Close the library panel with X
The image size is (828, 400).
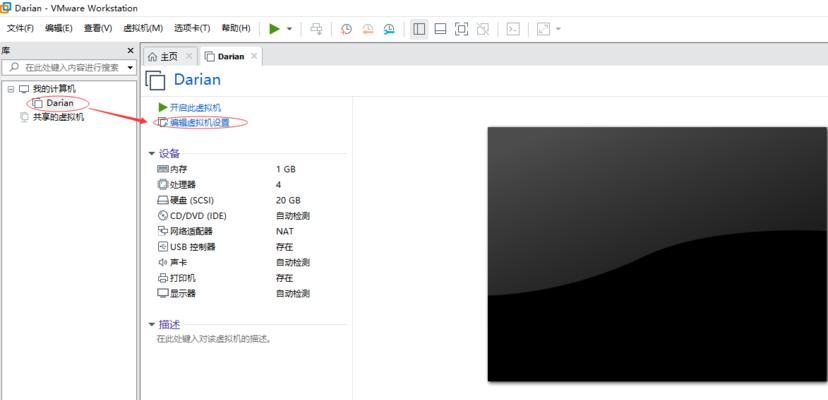click(x=130, y=51)
